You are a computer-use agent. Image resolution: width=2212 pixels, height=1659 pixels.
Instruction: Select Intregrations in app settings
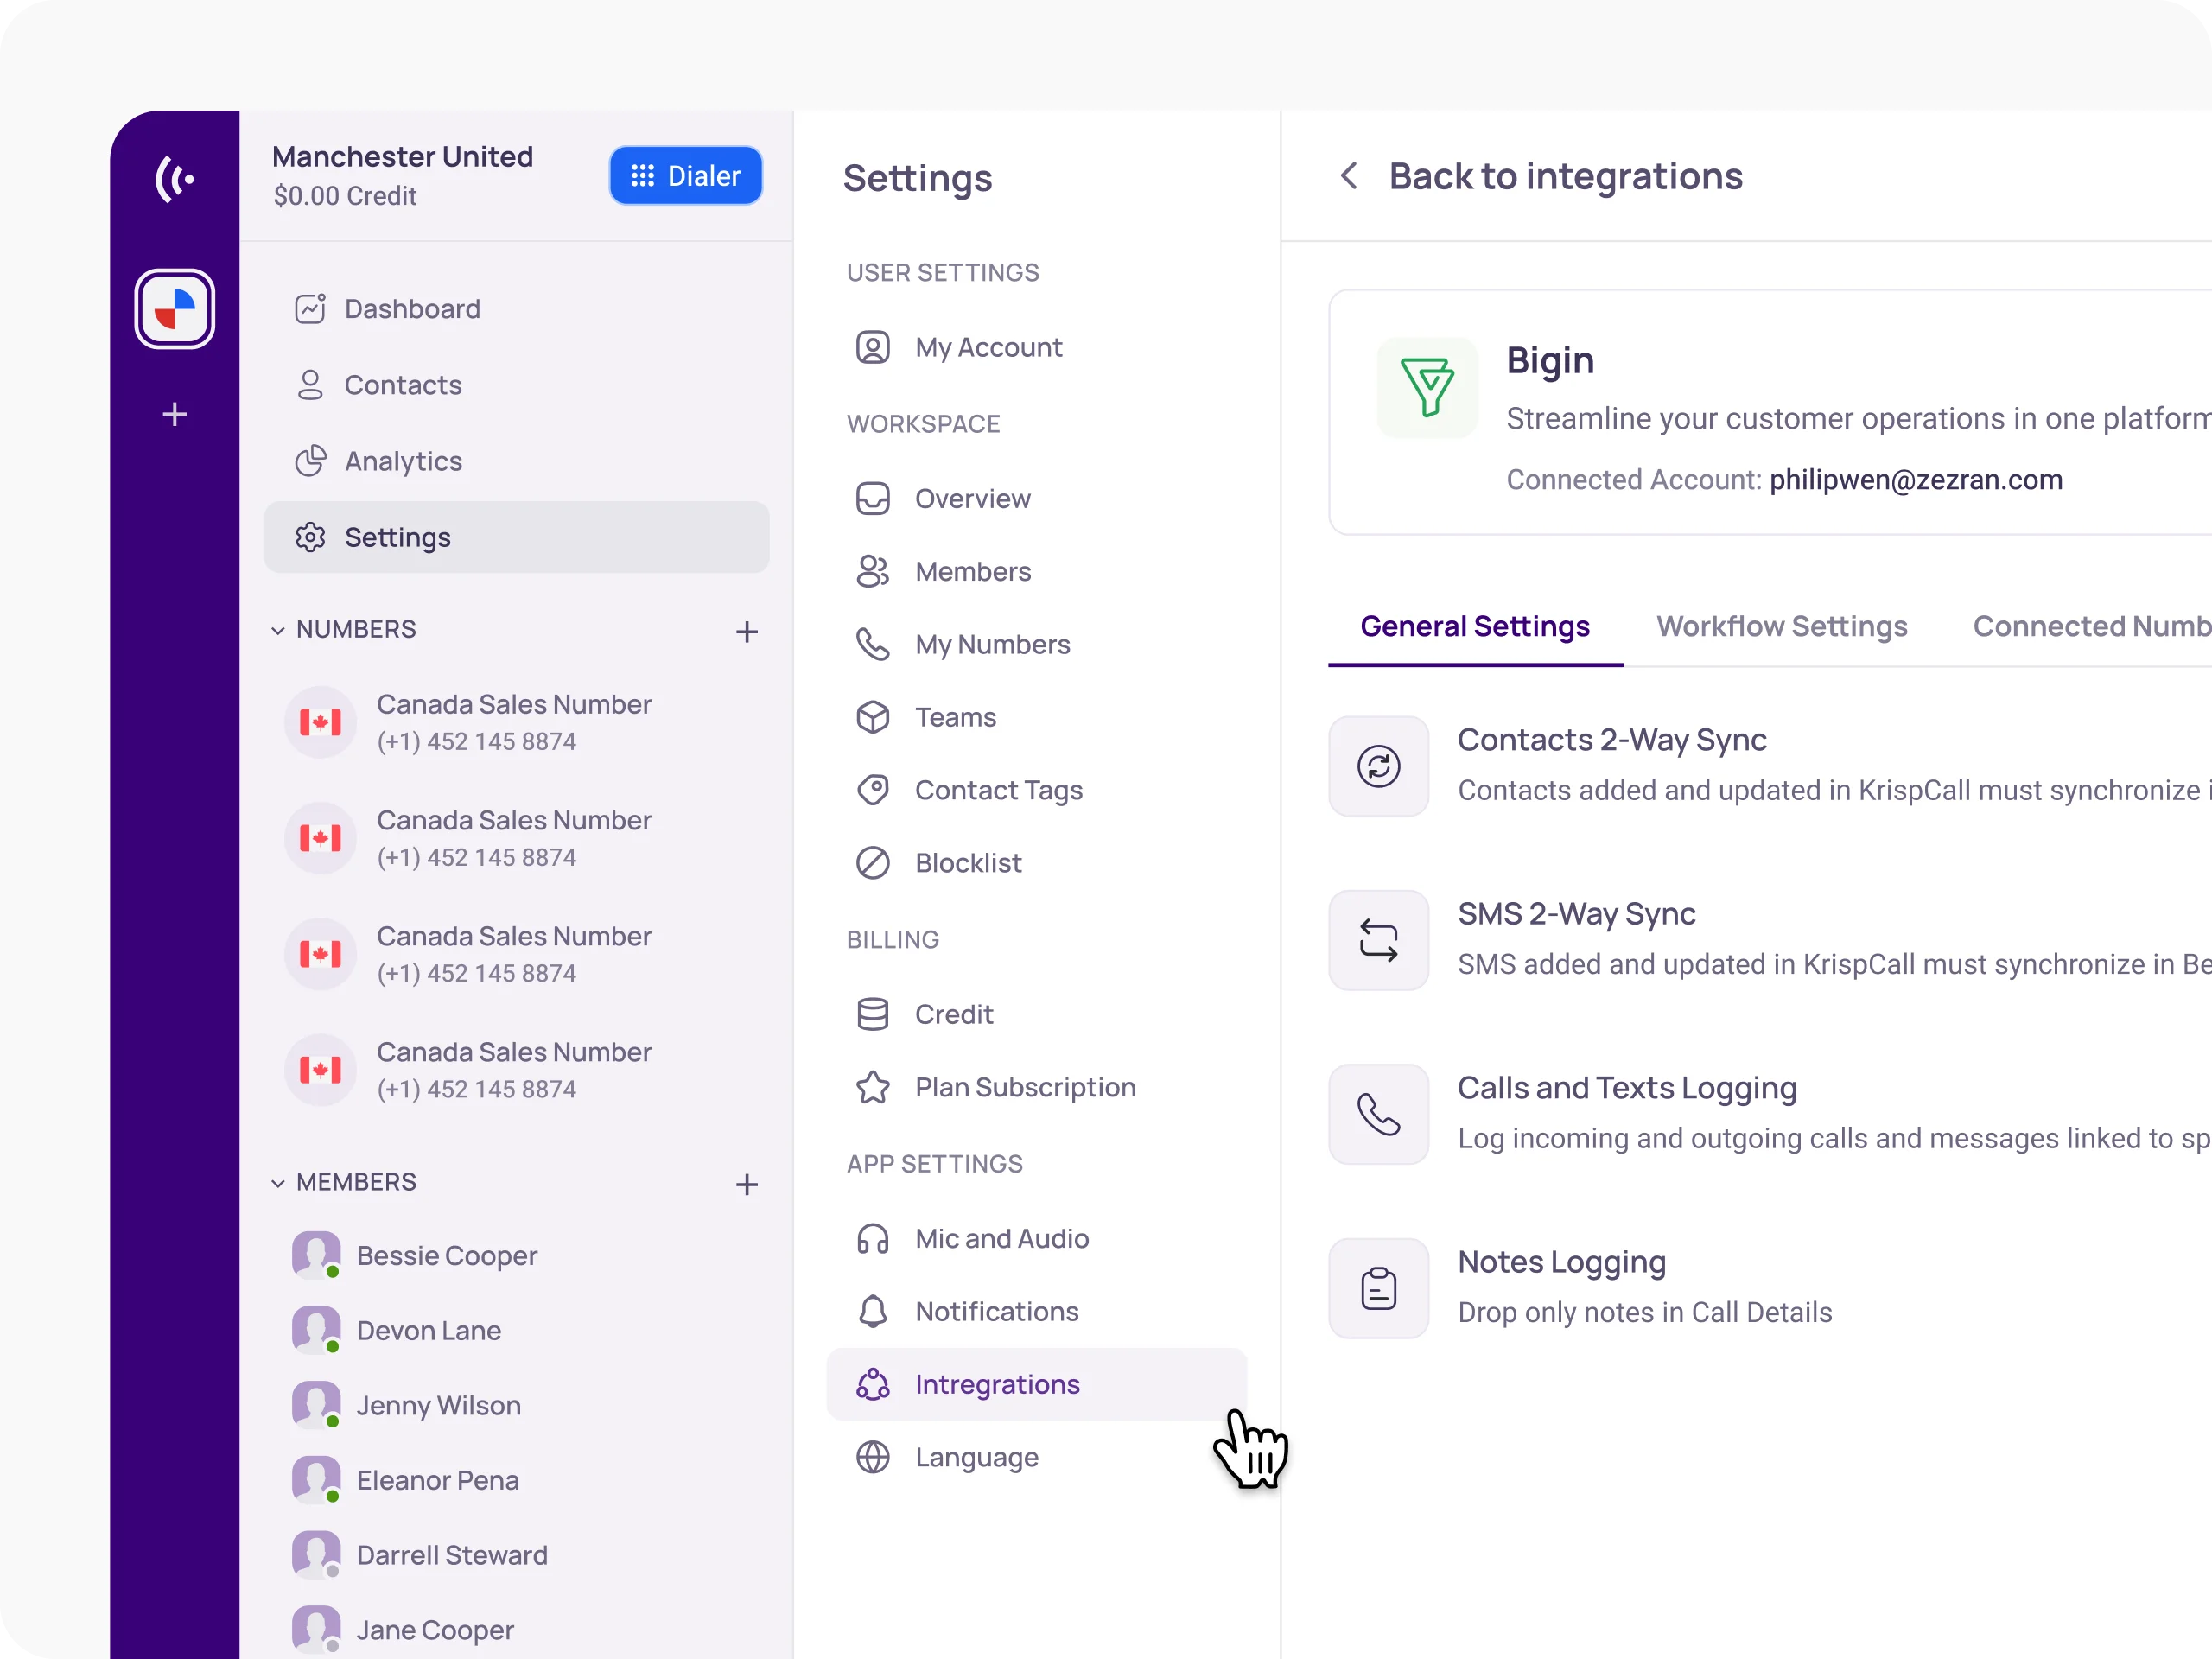point(1037,1384)
